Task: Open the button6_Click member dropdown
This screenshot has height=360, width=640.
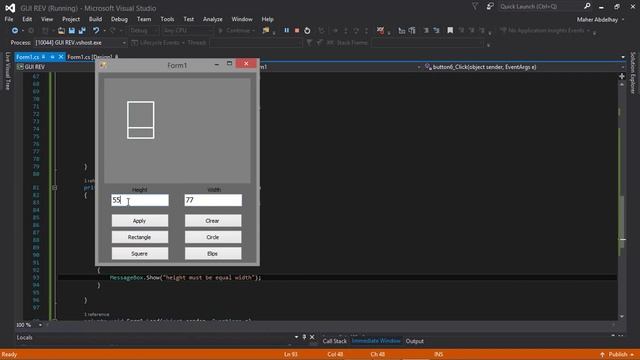Action: click(x=623, y=67)
